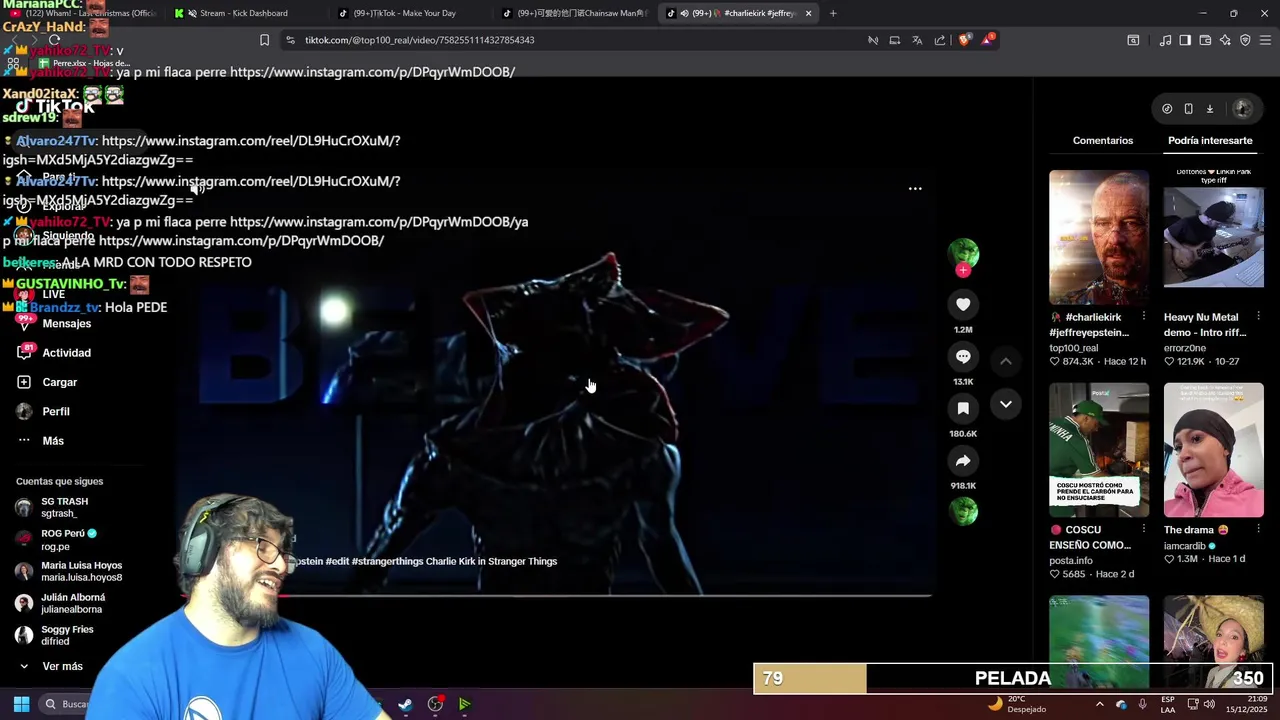1280x720 pixels.
Task: Share the video using the arrow icon
Action: (963, 460)
